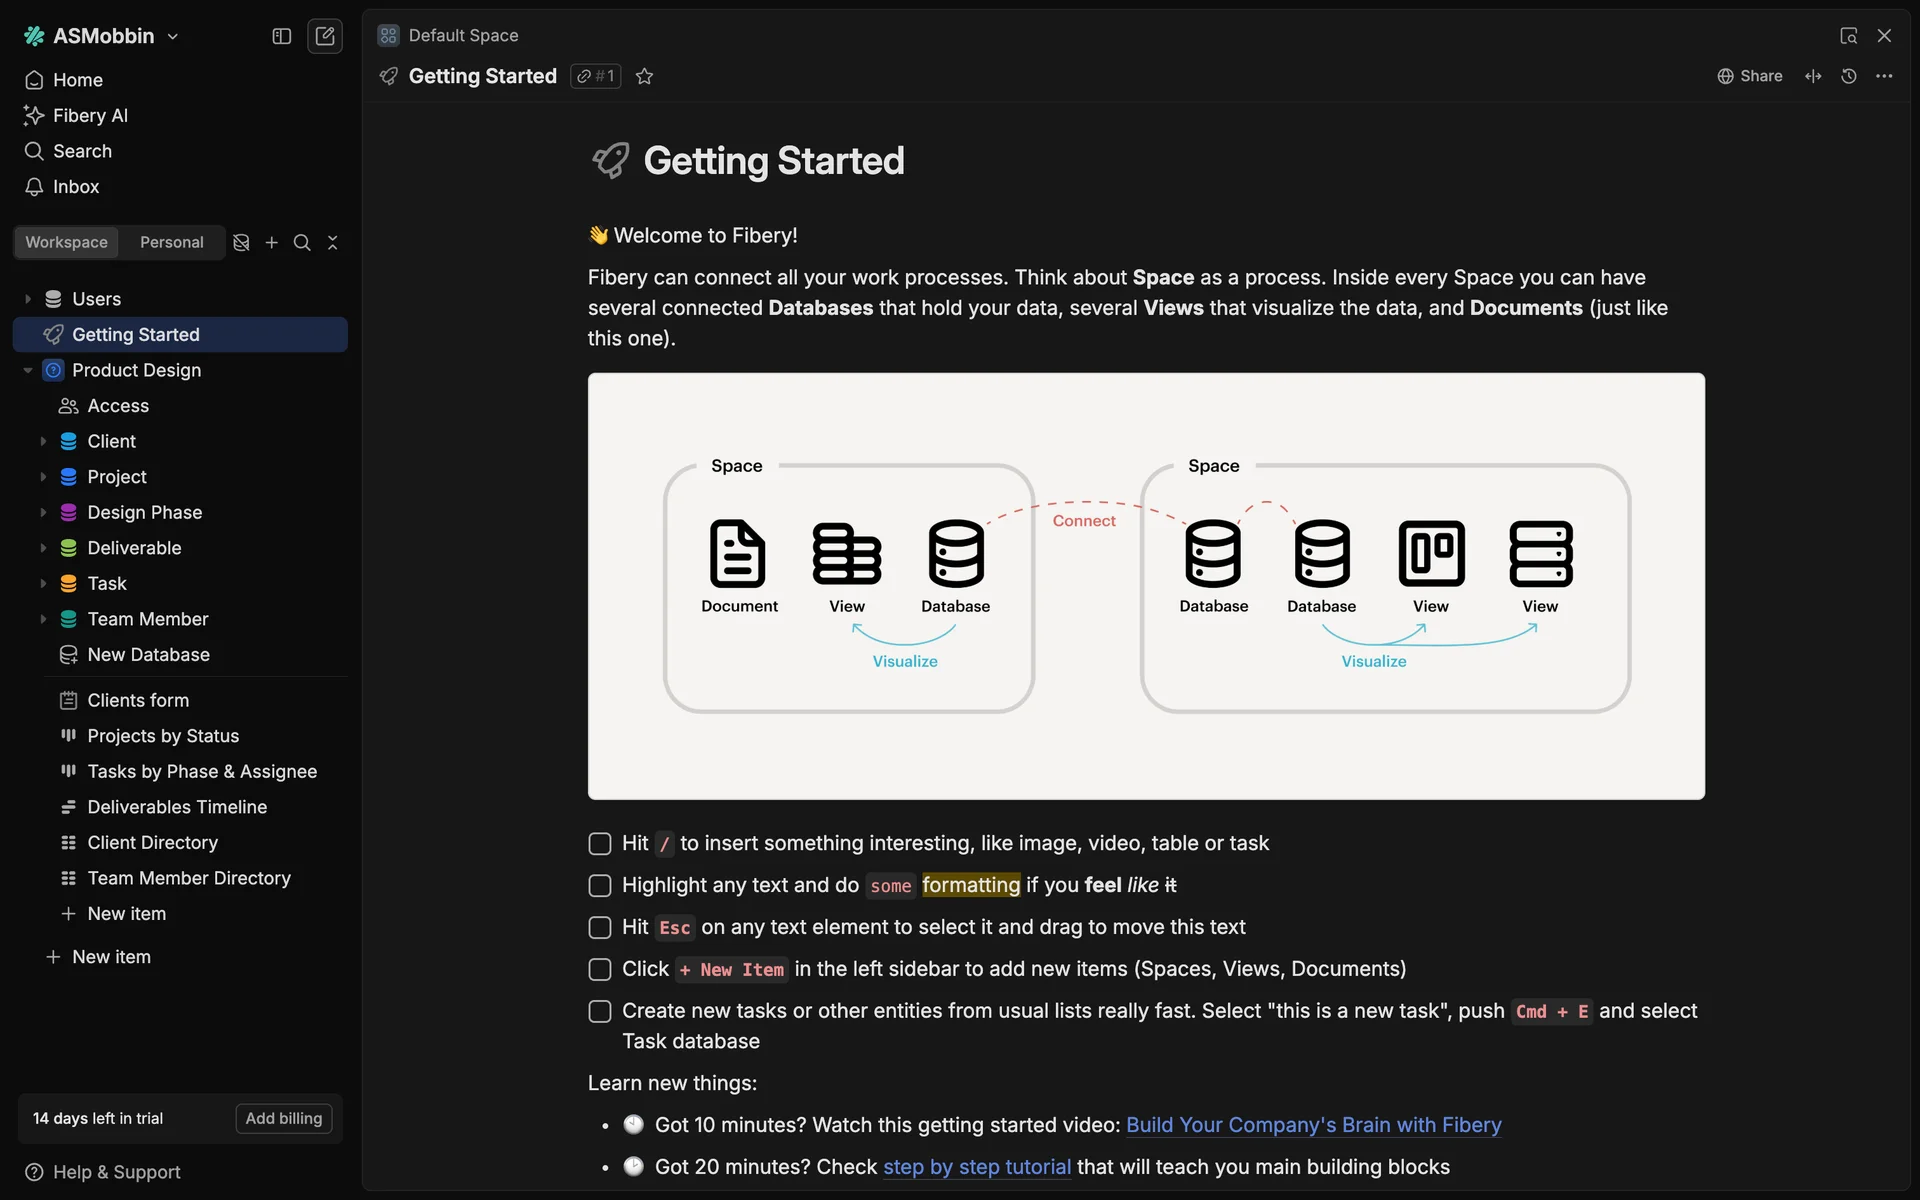
Task: Open the step by step tutorial link
Action: click(976, 1167)
